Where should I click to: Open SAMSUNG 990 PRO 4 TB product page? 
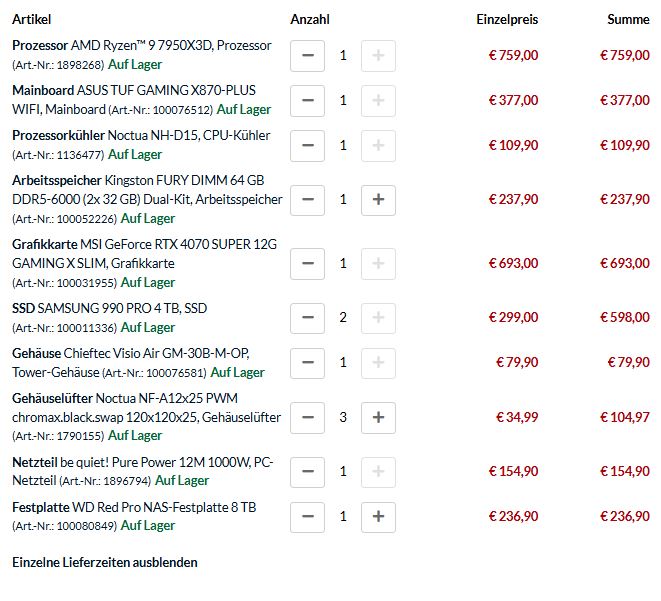click(122, 308)
